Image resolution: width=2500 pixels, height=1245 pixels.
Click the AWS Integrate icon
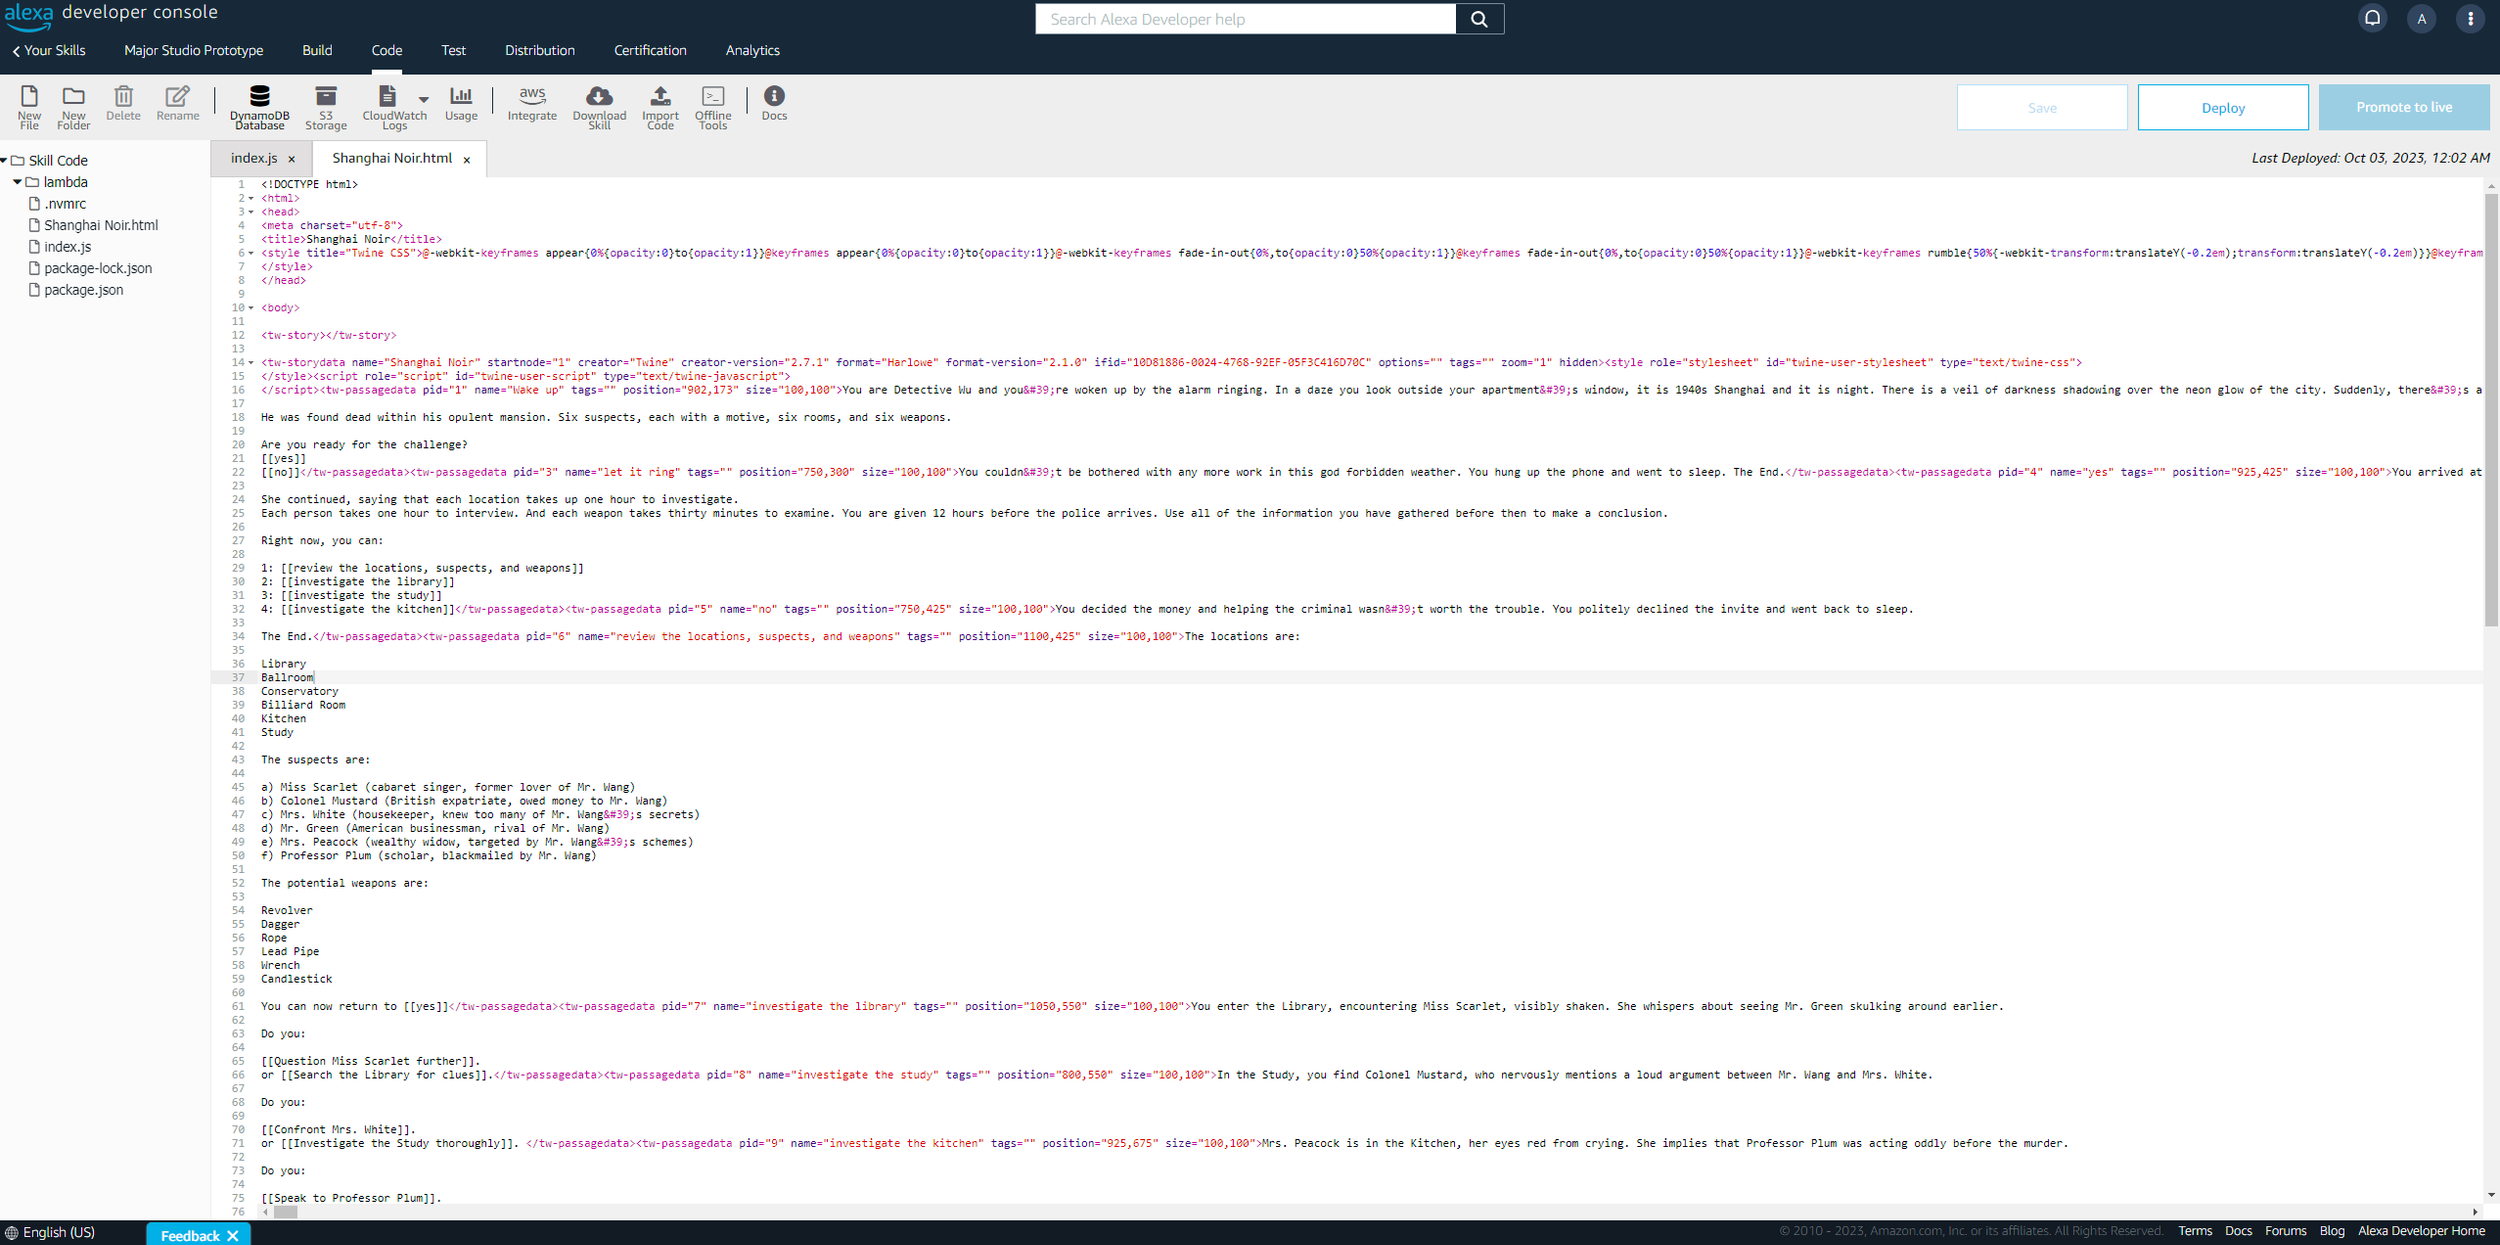point(532,103)
